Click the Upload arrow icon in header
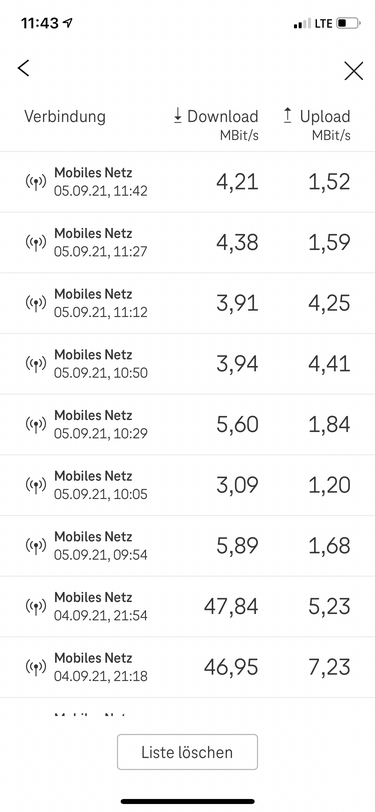375x812 pixels. [x=287, y=115]
